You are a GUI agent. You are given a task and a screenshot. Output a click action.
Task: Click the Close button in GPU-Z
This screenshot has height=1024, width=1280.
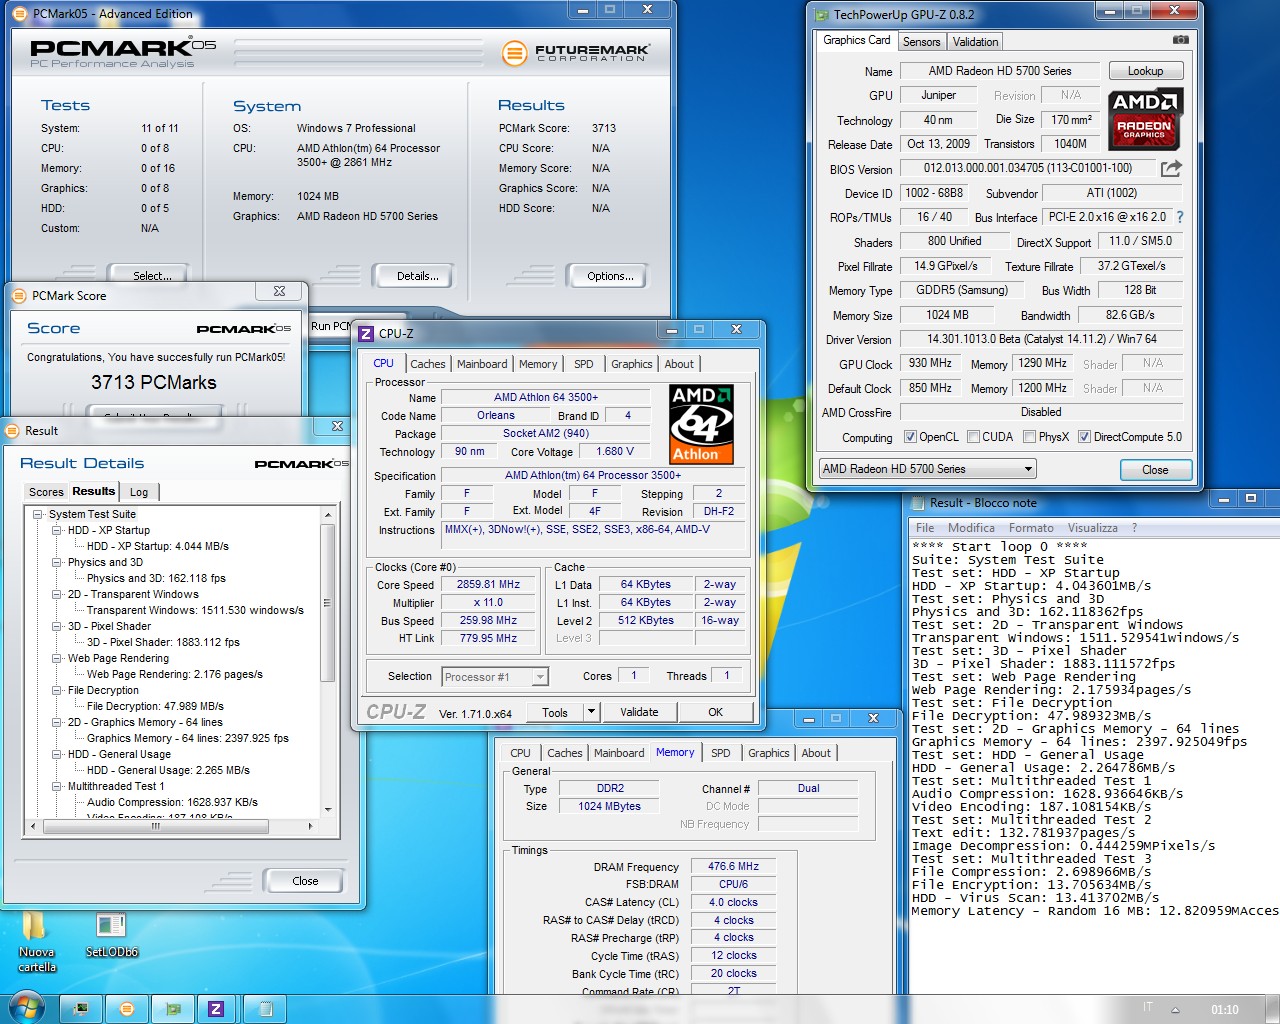1155,470
